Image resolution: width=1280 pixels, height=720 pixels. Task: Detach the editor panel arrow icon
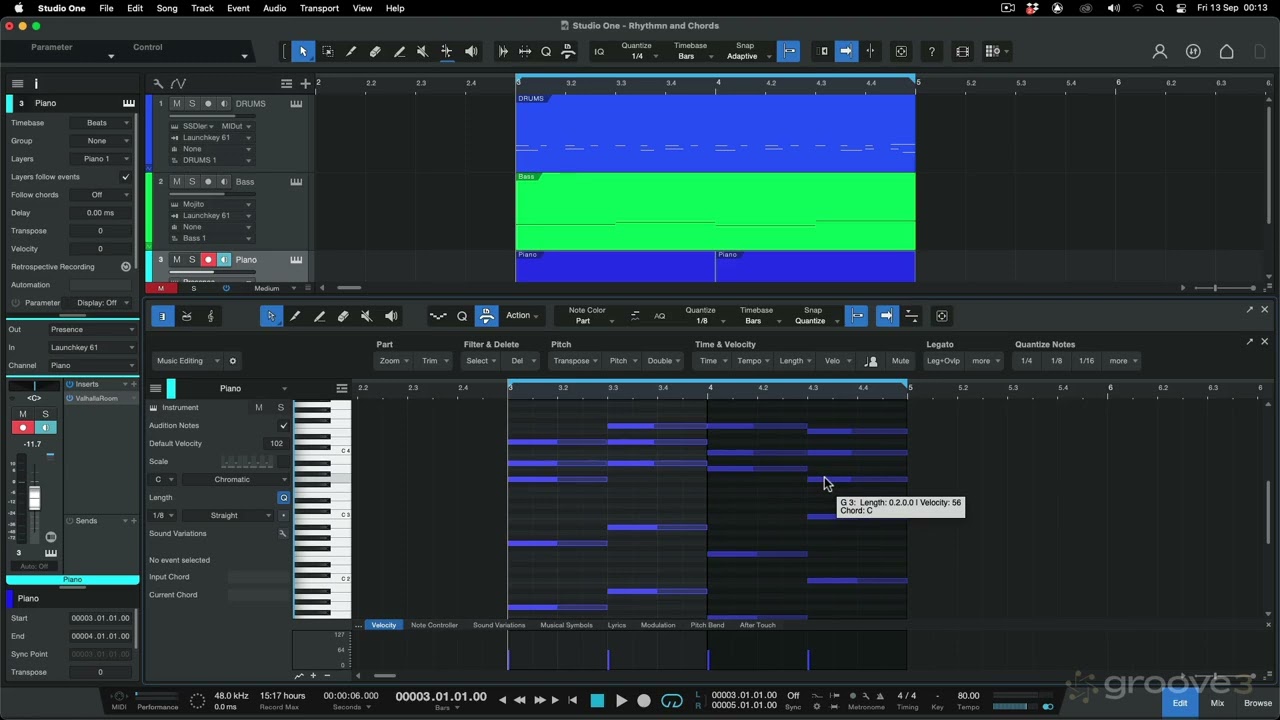point(1249,310)
